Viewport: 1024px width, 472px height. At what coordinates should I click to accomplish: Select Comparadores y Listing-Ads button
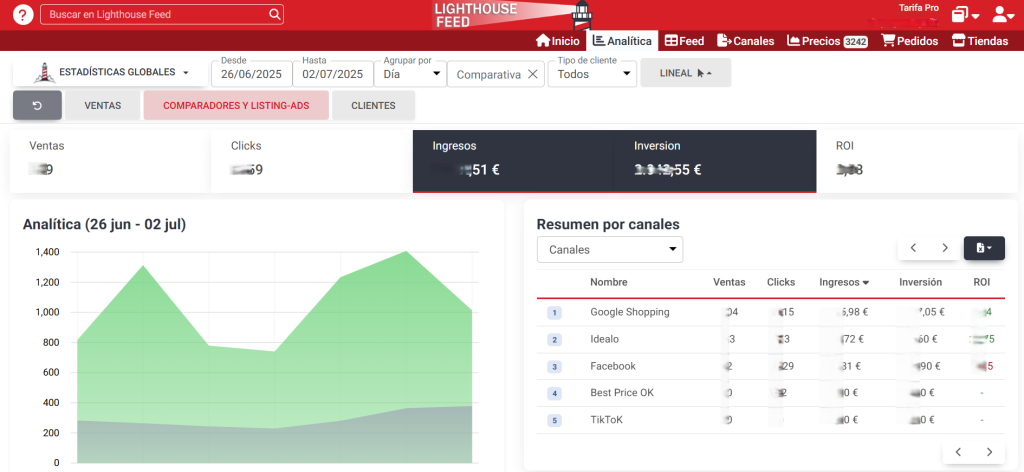click(x=236, y=105)
